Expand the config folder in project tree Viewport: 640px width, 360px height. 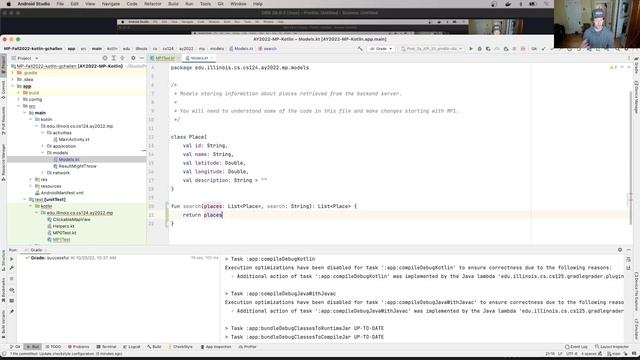tap(18, 100)
